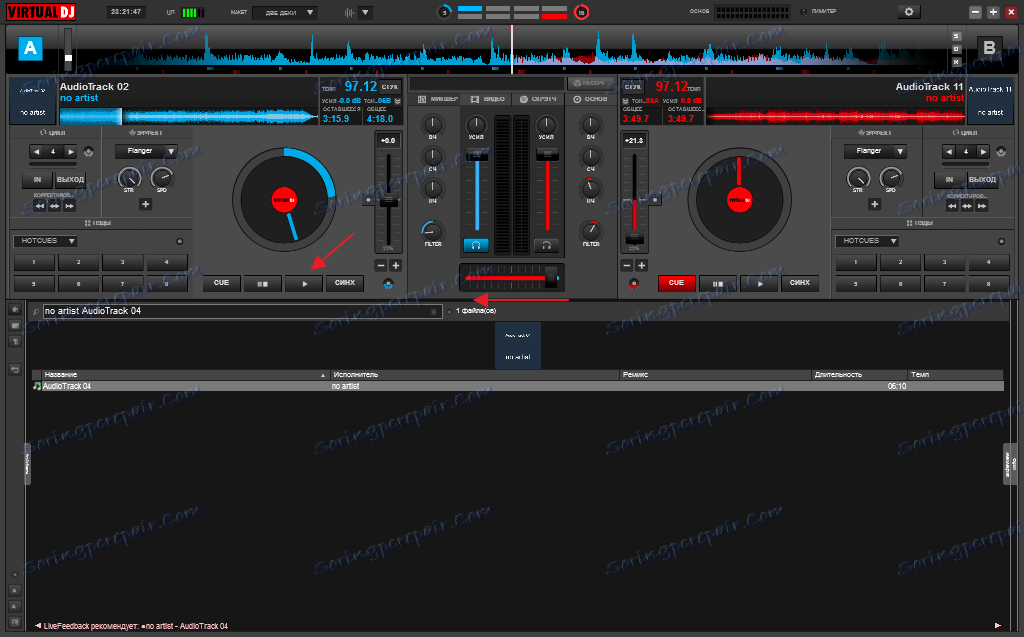Click the СТУК tap button on deck A
This screenshot has width=1024, height=637.
390,87
